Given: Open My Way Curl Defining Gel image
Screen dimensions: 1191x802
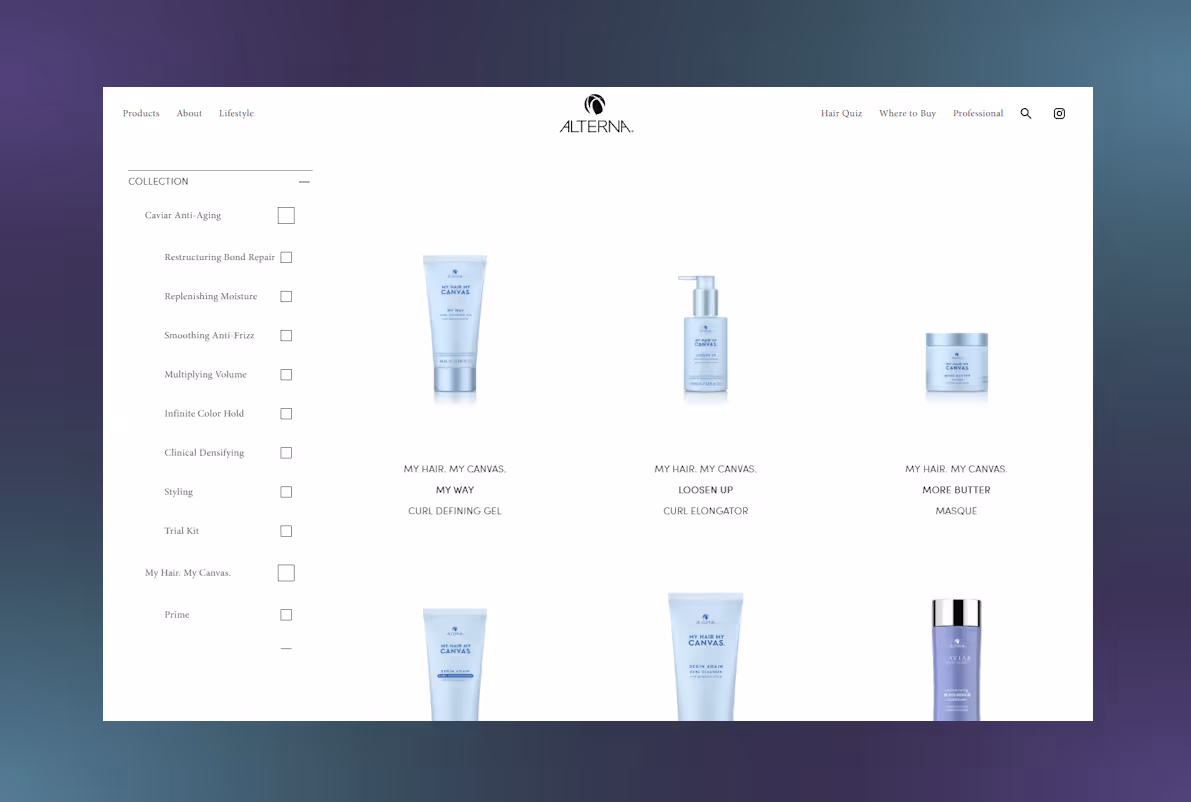Looking at the screenshot, I should [x=455, y=324].
